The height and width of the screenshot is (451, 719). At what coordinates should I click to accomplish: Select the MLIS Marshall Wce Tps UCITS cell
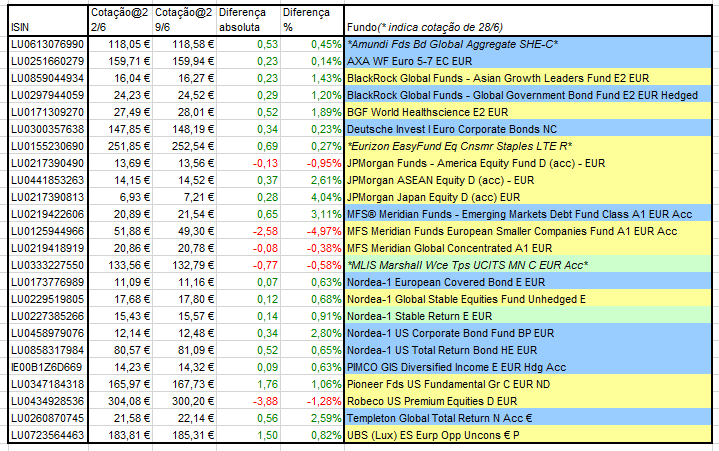click(528, 265)
